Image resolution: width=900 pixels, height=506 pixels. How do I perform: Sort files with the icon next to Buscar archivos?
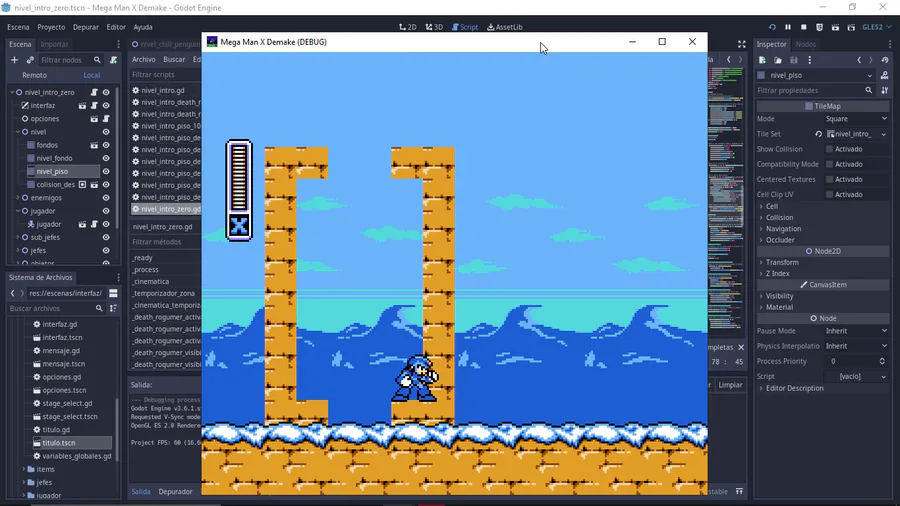coord(113,309)
